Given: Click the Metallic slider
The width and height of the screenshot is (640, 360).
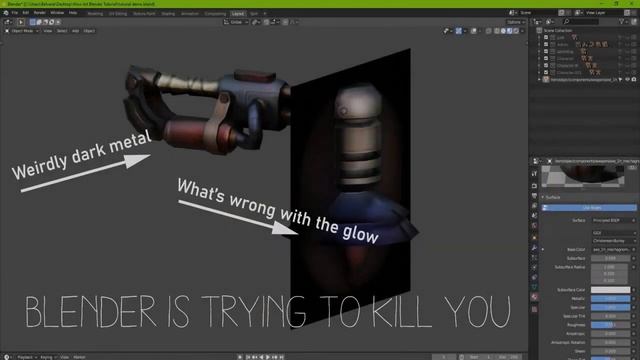Looking at the screenshot, I should [x=611, y=299].
